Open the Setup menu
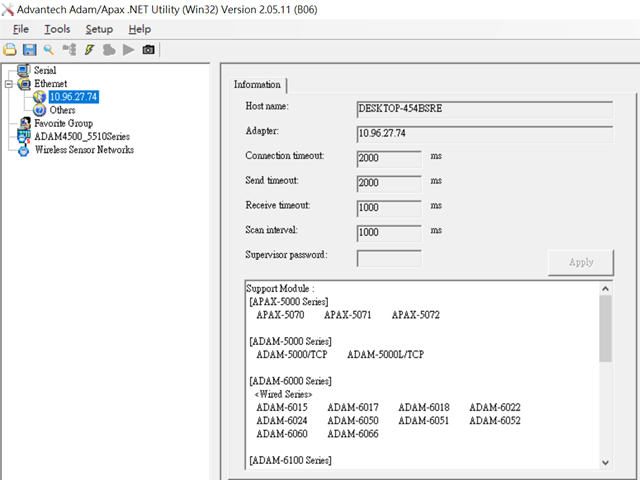 point(99,29)
